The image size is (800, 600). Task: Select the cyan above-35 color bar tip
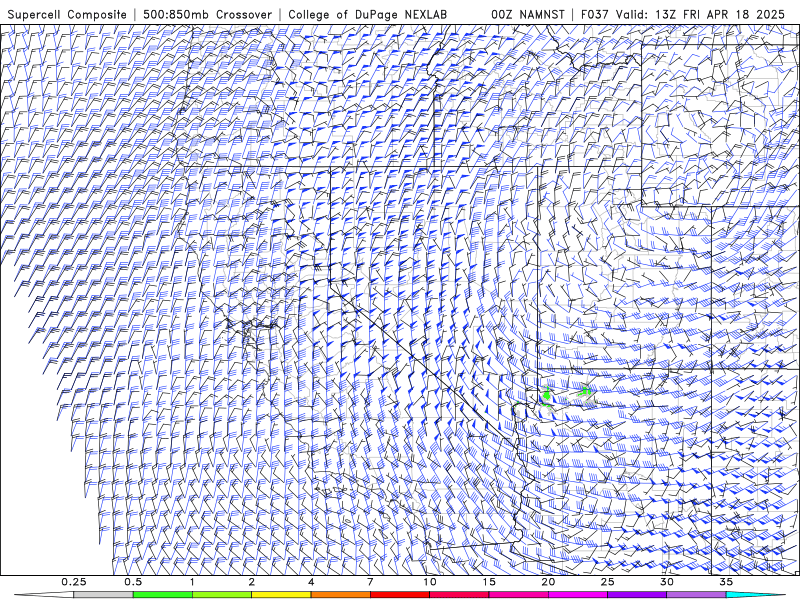click(x=755, y=595)
